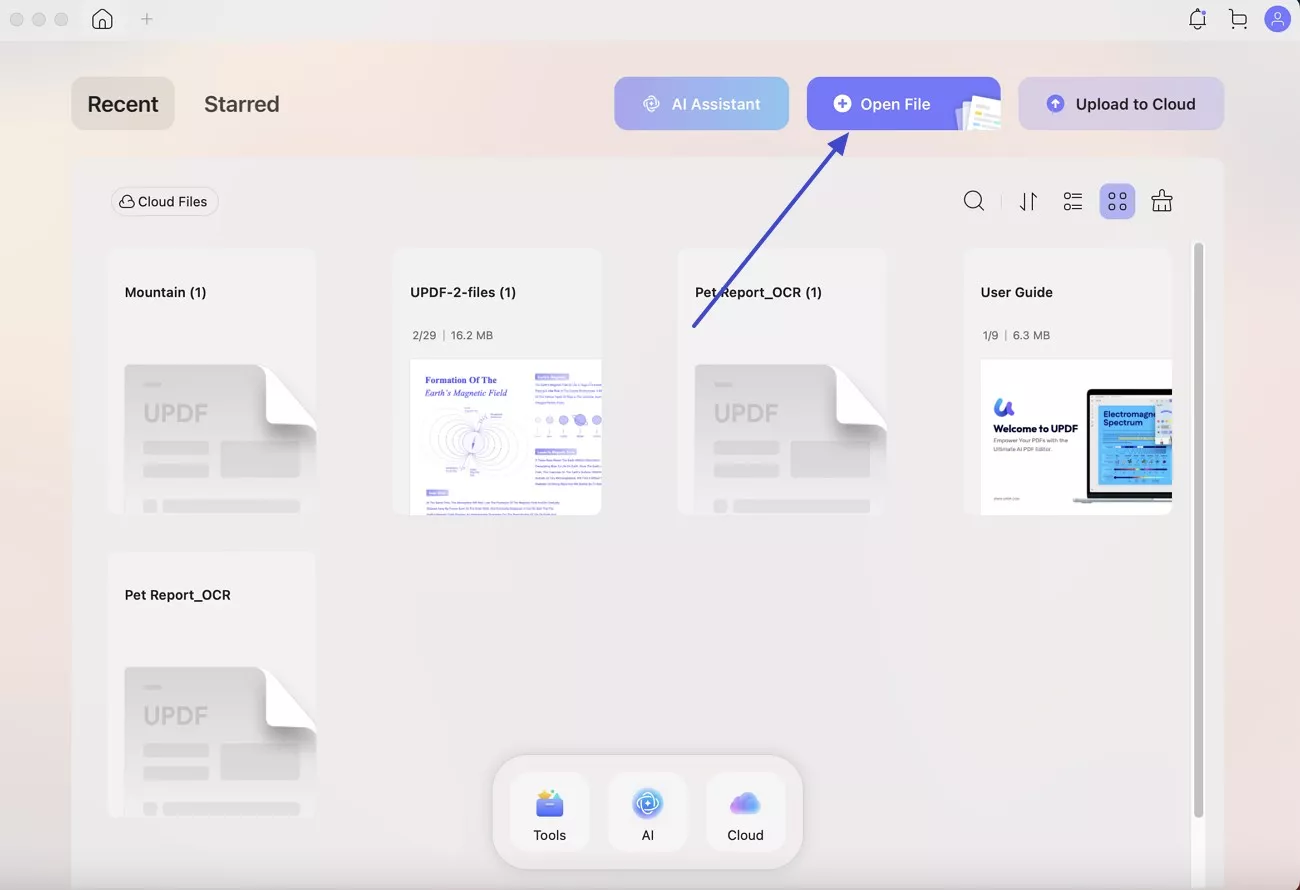Enable grid view layout
1300x890 pixels.
[x=1116, y=201]
